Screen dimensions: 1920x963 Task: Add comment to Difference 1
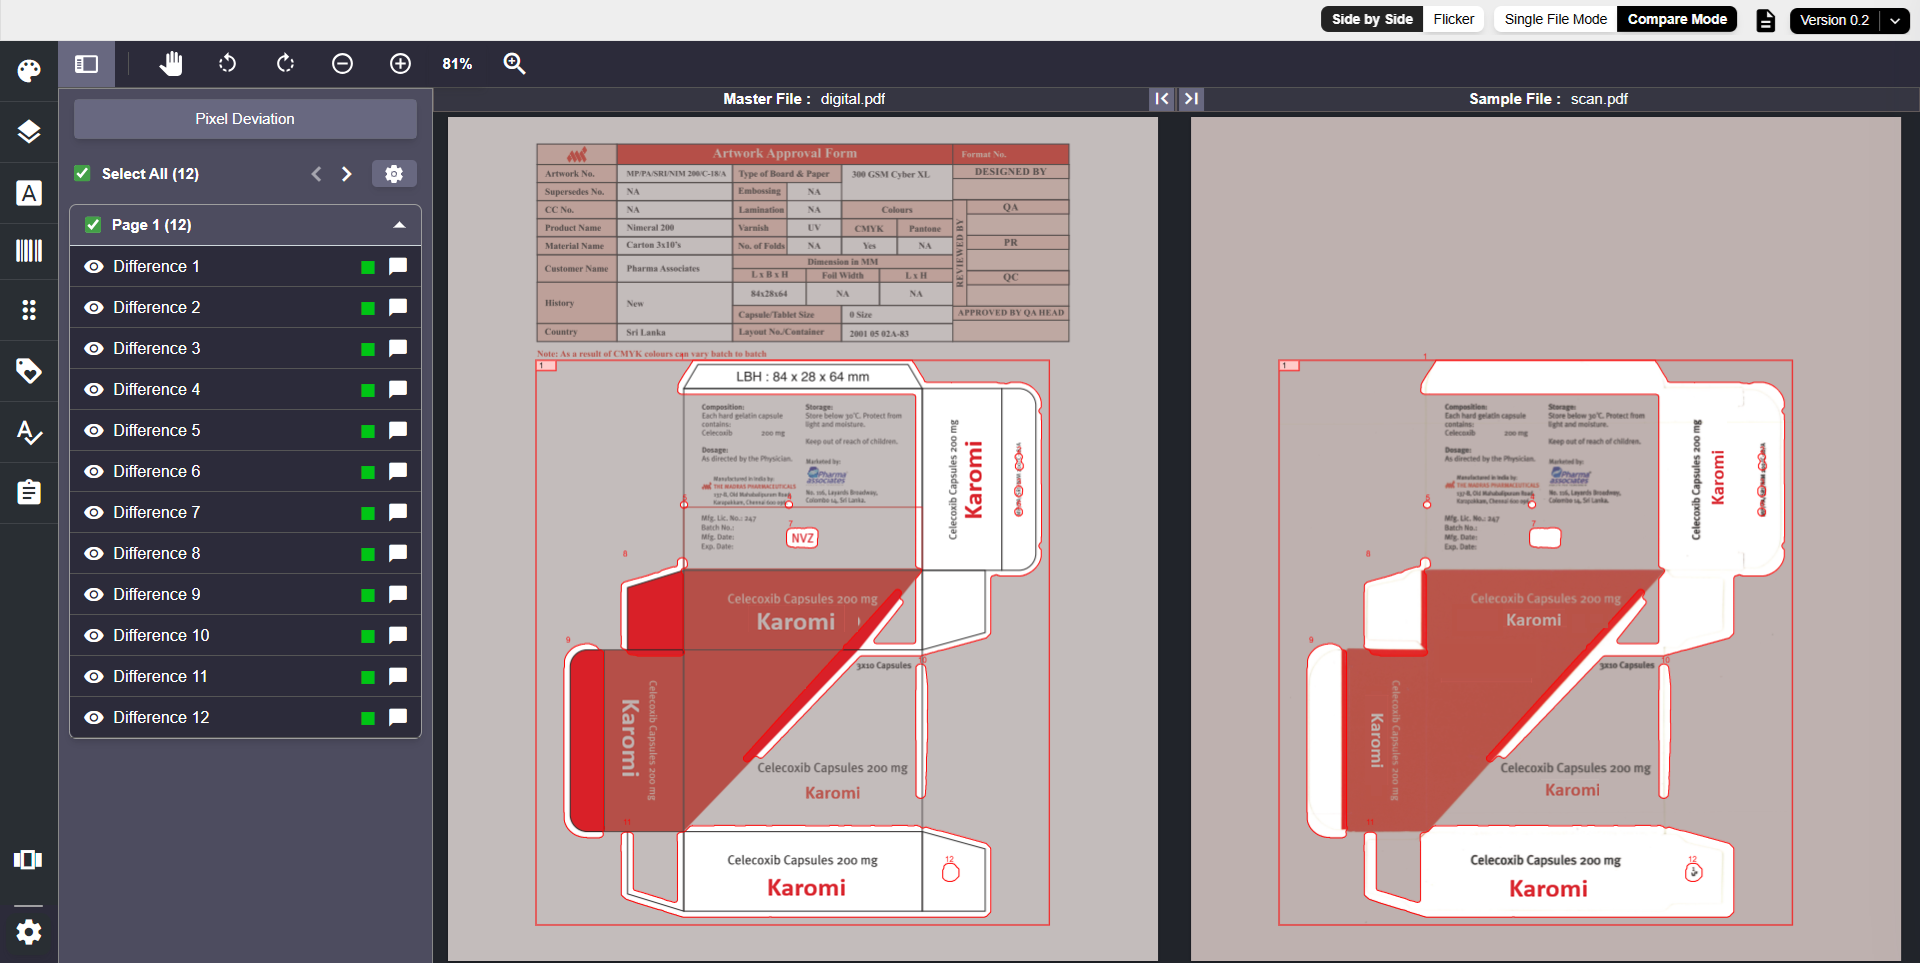coord(398,266)
